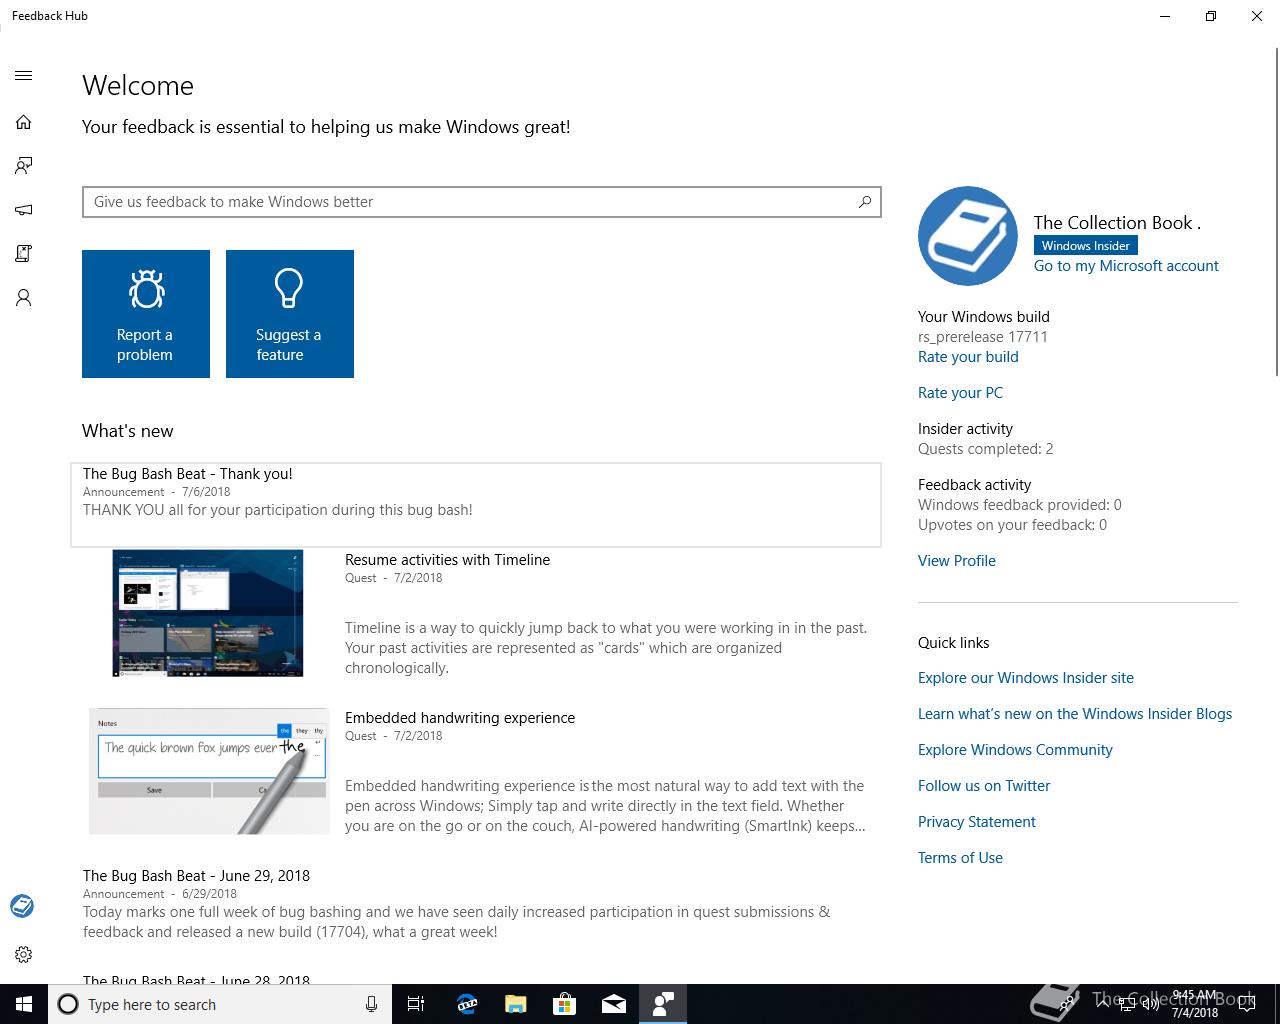Screen dimensions: 1280x1024
Task: Open Resume activities with Timeline quest title
Action: click(x=447, y=560)
